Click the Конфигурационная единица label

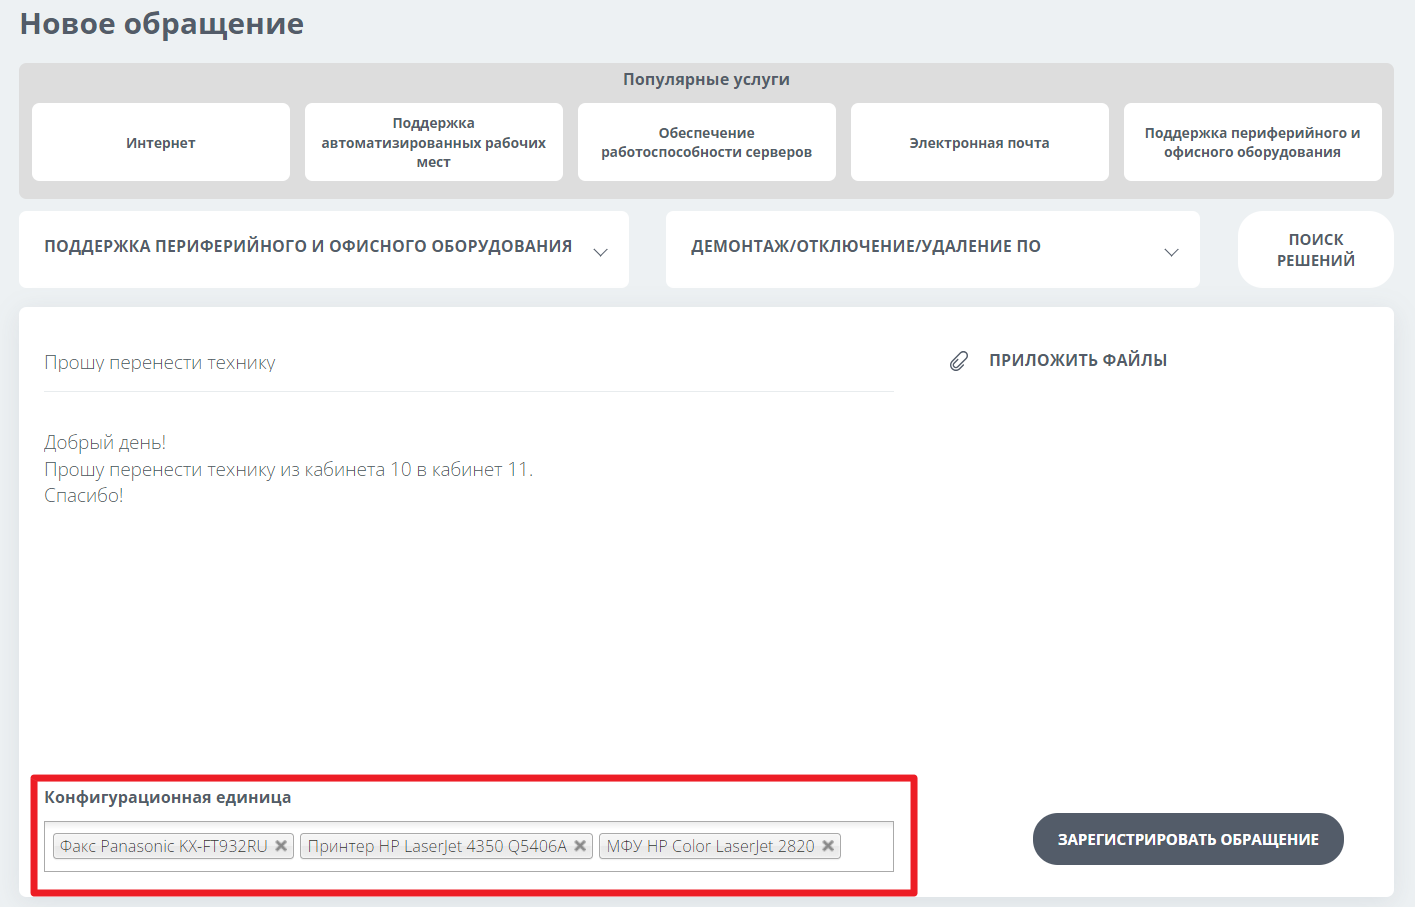[x=168, y=797]
